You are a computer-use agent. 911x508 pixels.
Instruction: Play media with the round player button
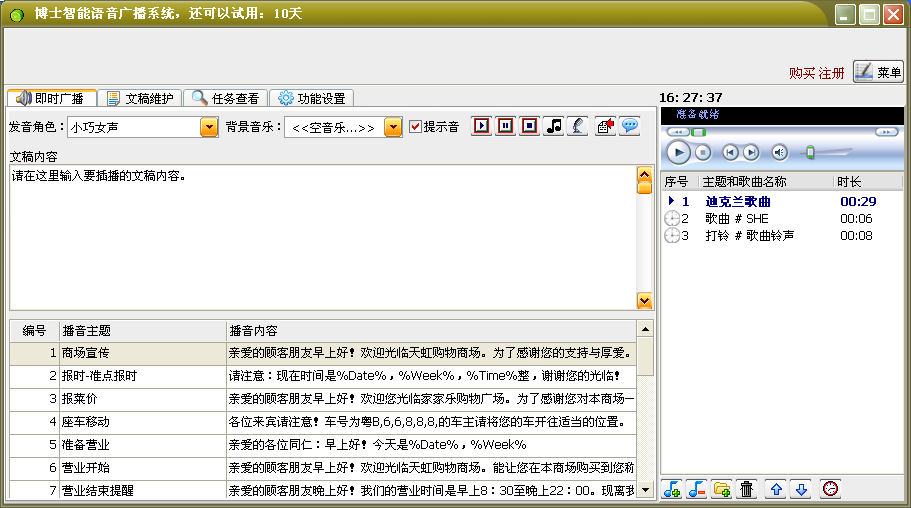pos(678,153)
